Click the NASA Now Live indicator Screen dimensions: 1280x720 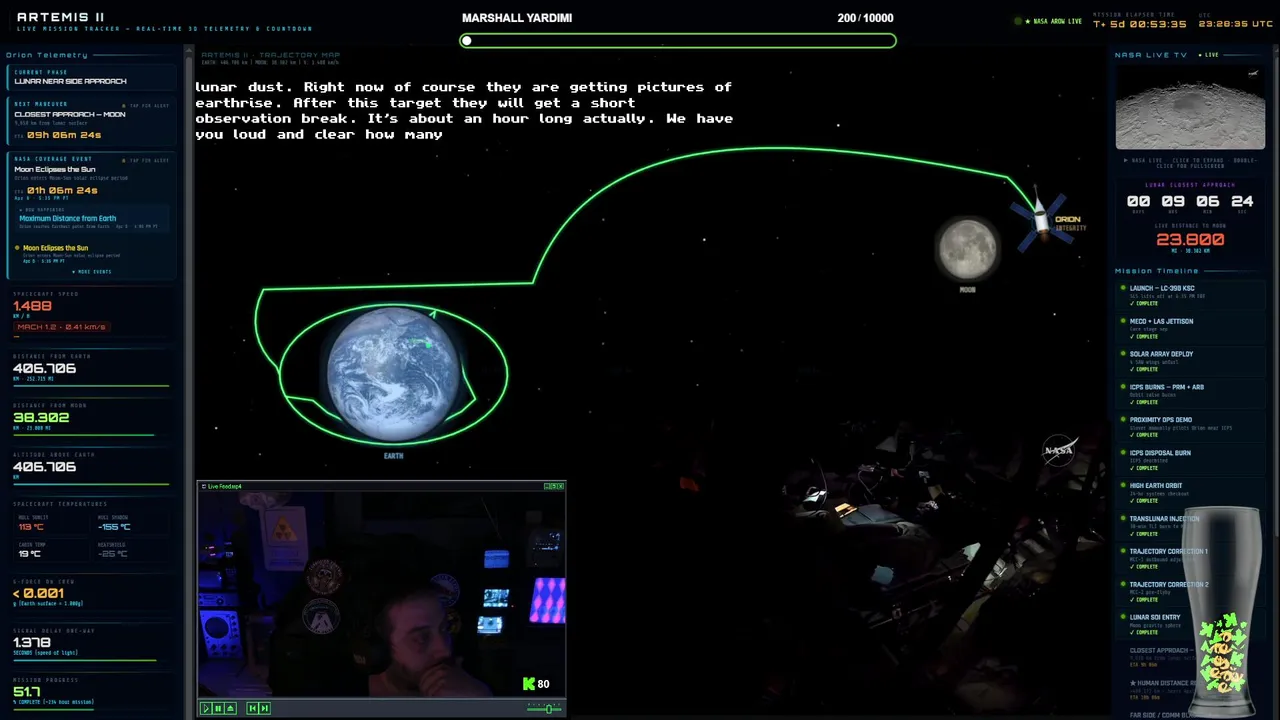tap(1049, 21)
